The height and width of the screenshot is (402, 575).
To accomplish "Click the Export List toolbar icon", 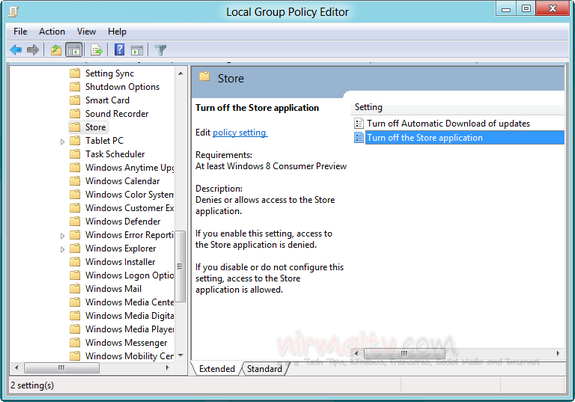I will pos(96,50).
